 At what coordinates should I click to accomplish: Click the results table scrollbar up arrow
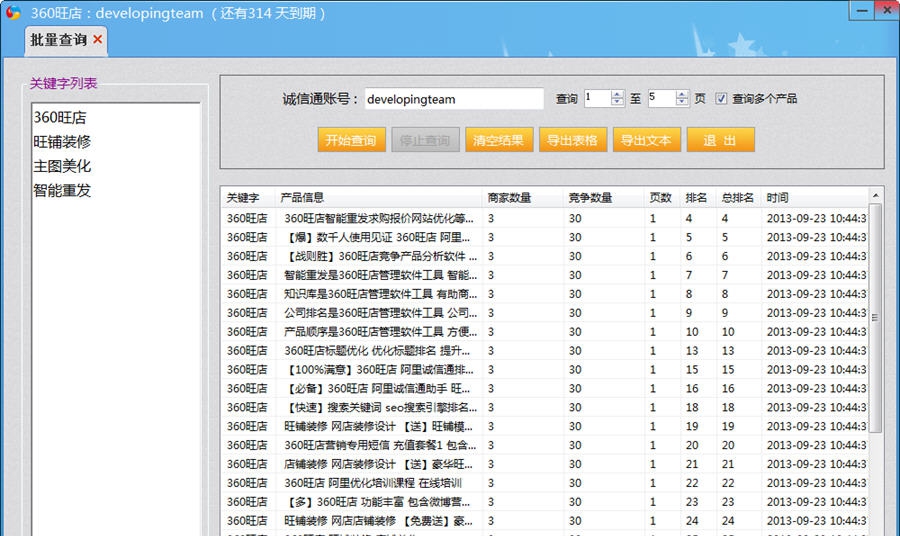876,196
